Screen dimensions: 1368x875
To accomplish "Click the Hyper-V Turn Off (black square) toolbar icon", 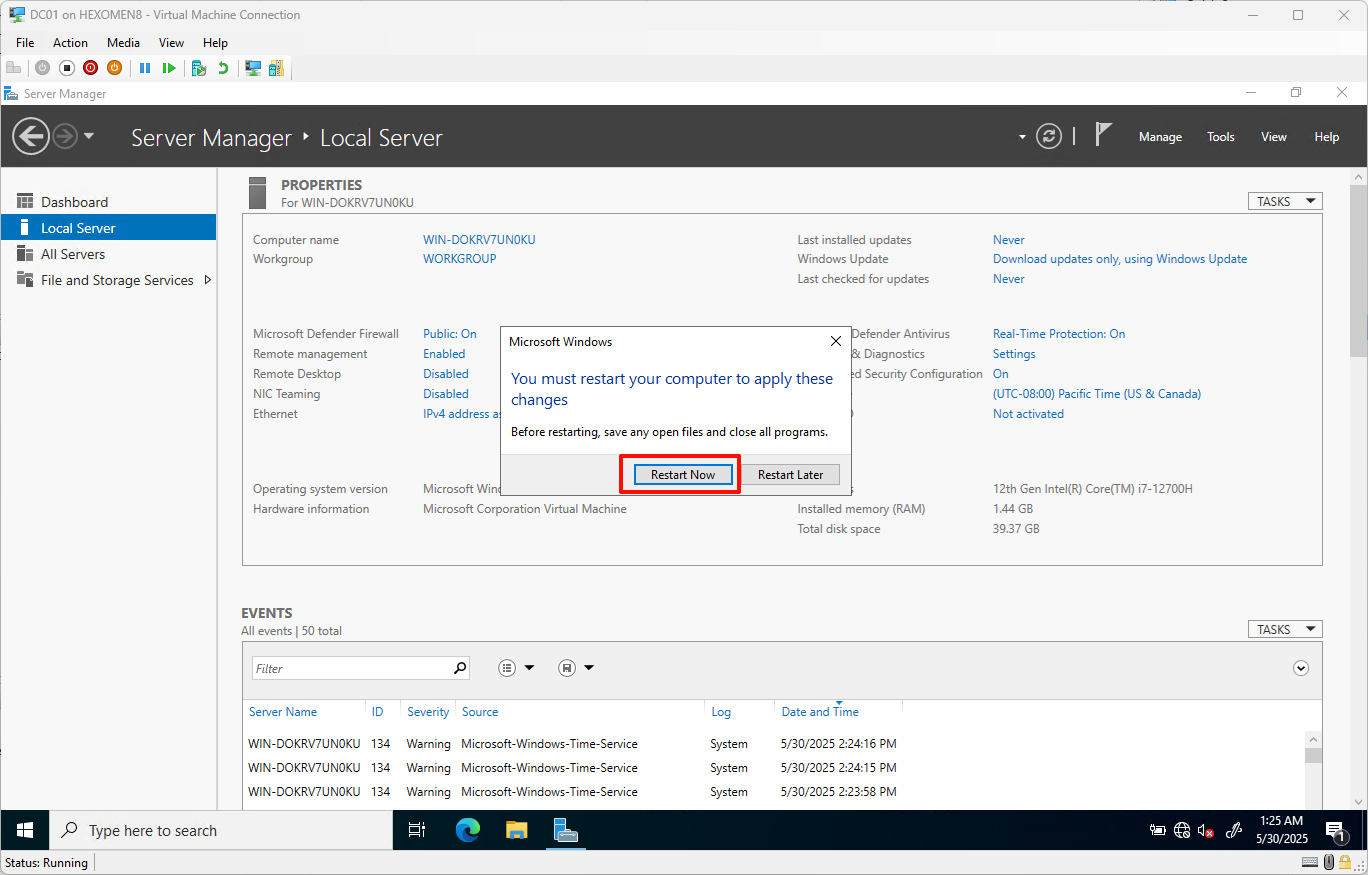I will [66, 68].
